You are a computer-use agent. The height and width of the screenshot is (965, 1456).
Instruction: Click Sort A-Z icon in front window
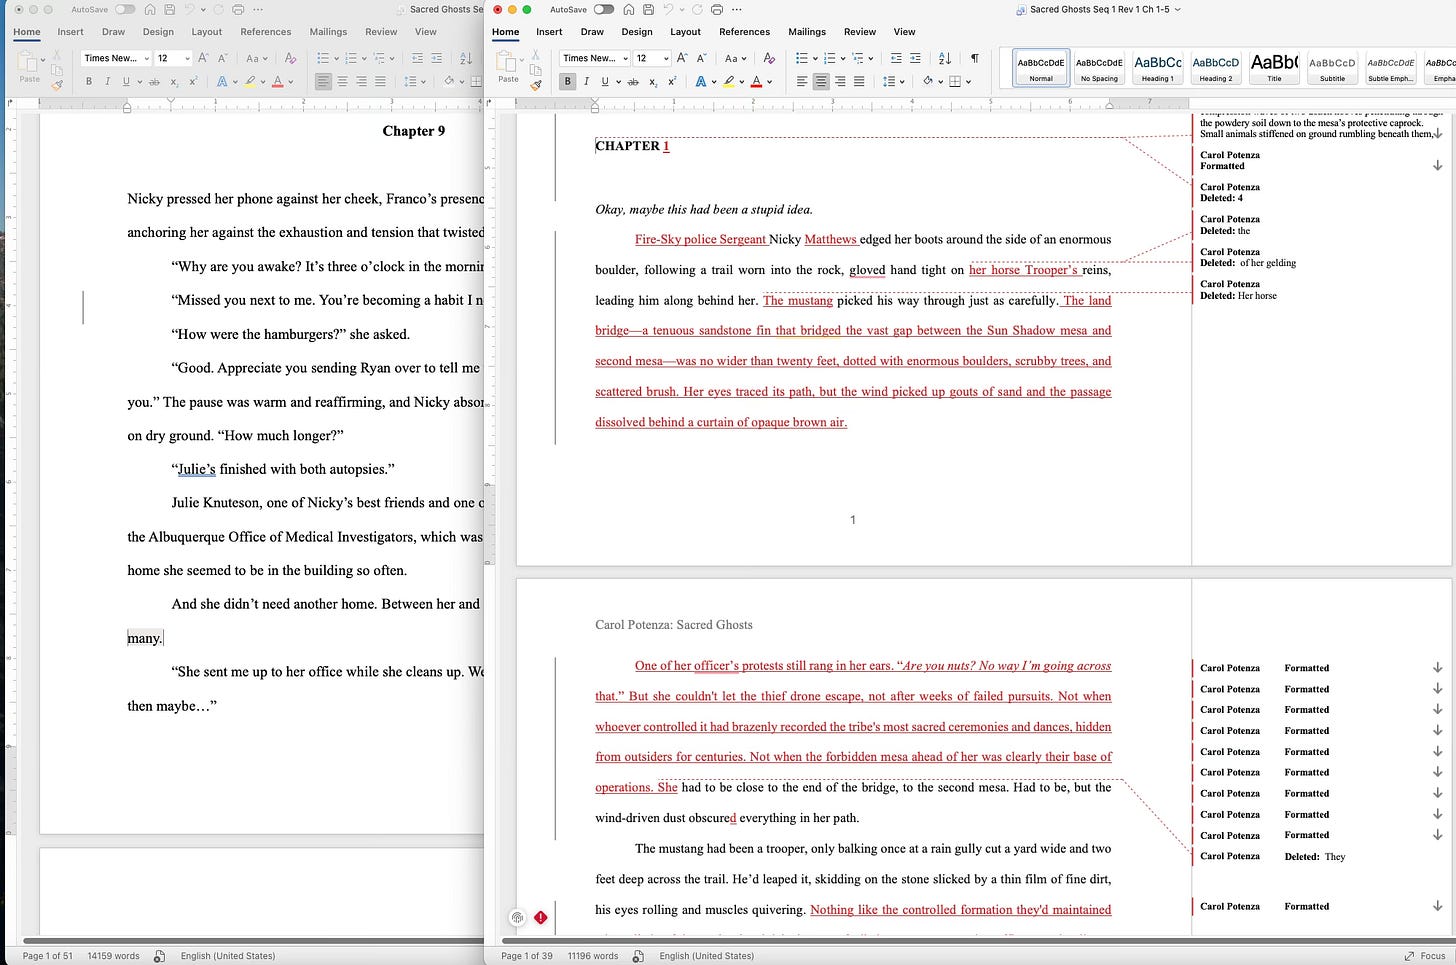(945, 58)
